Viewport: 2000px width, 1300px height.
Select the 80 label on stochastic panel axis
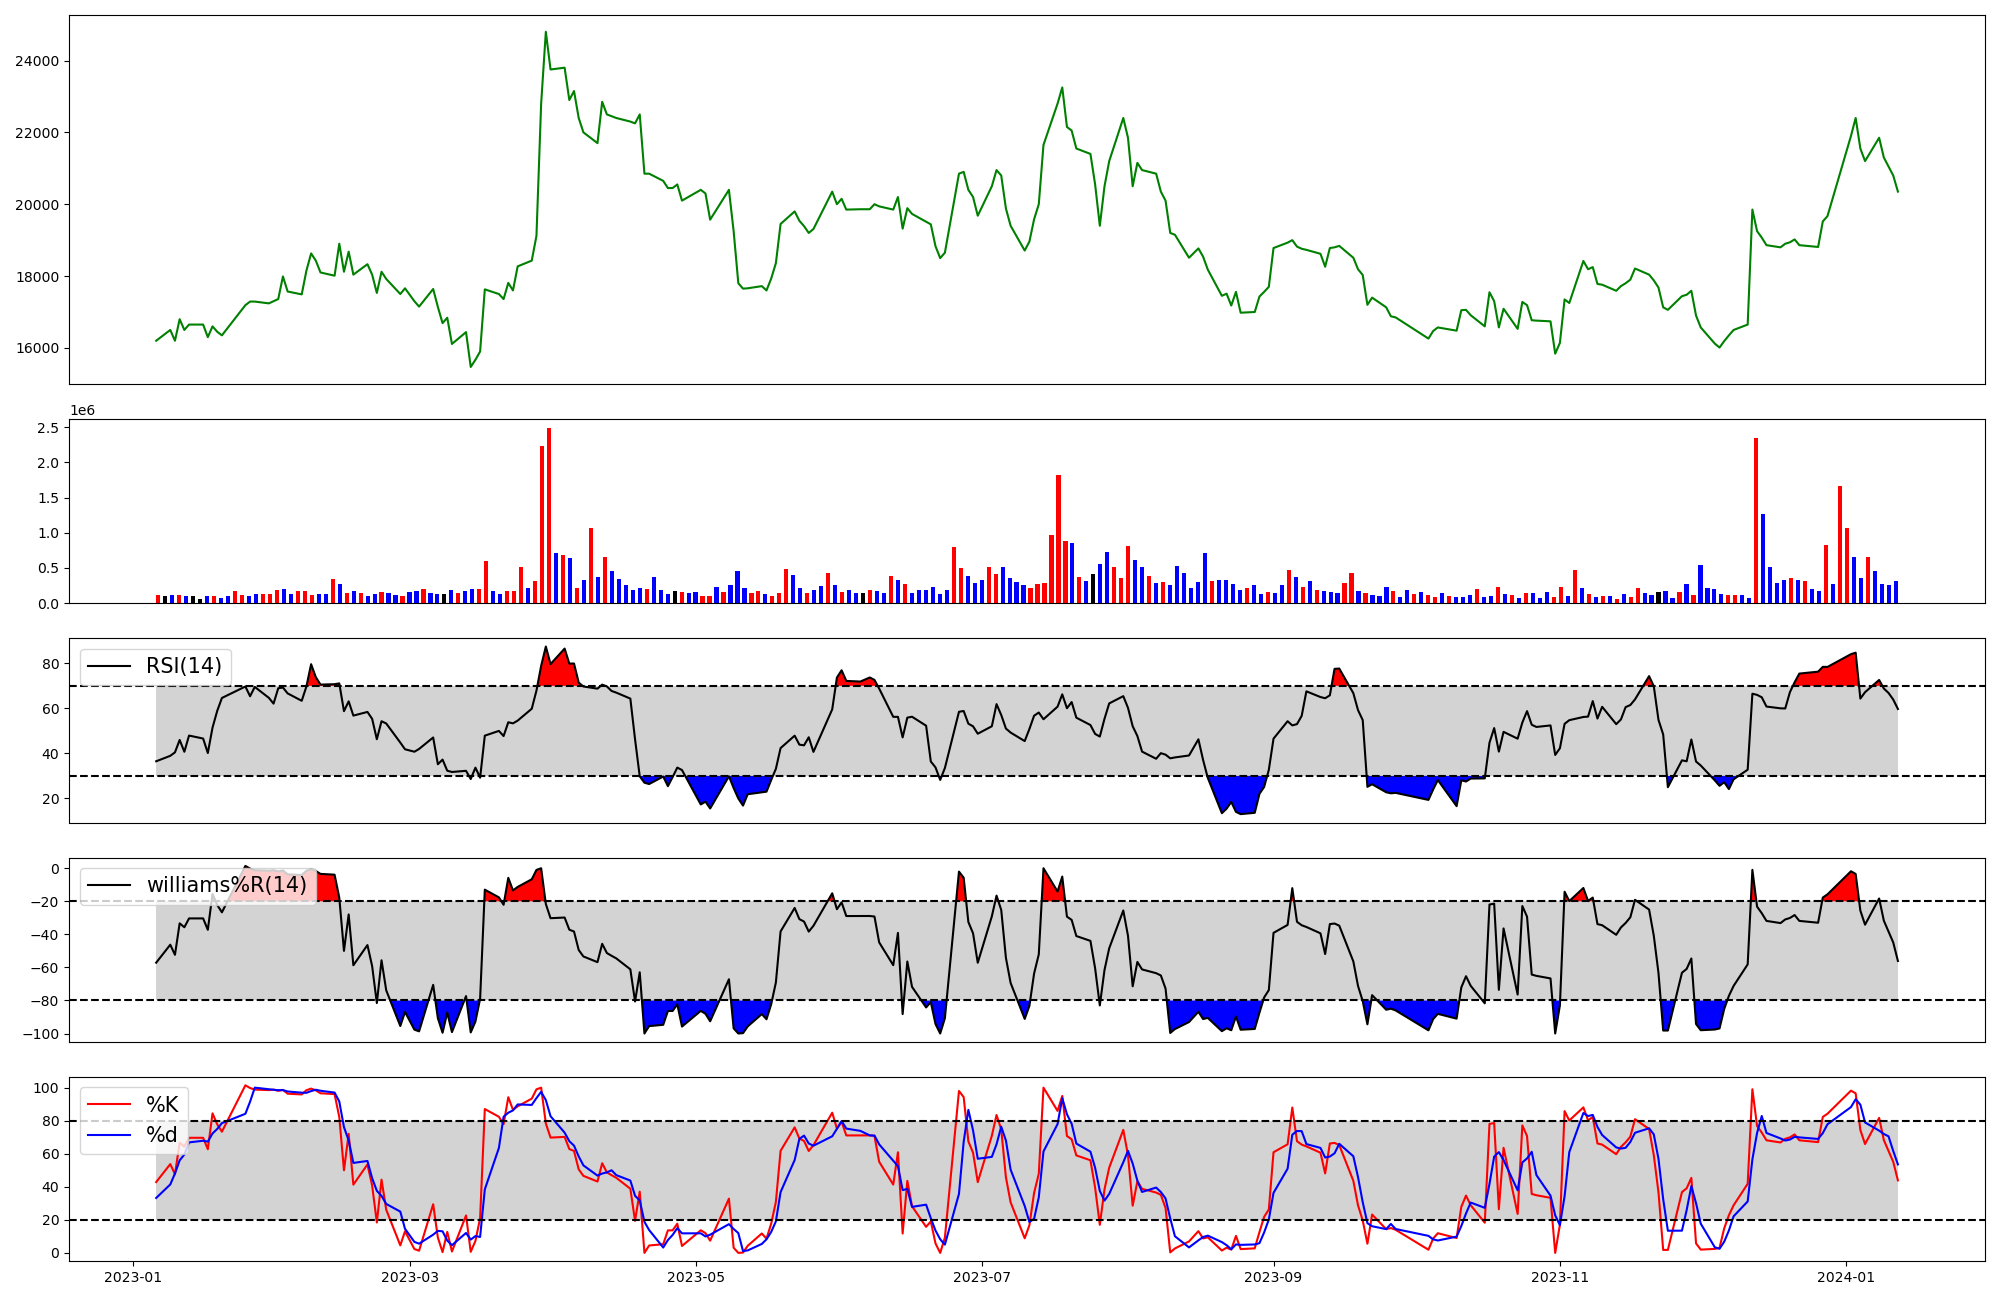click(x=51, y=1121)
